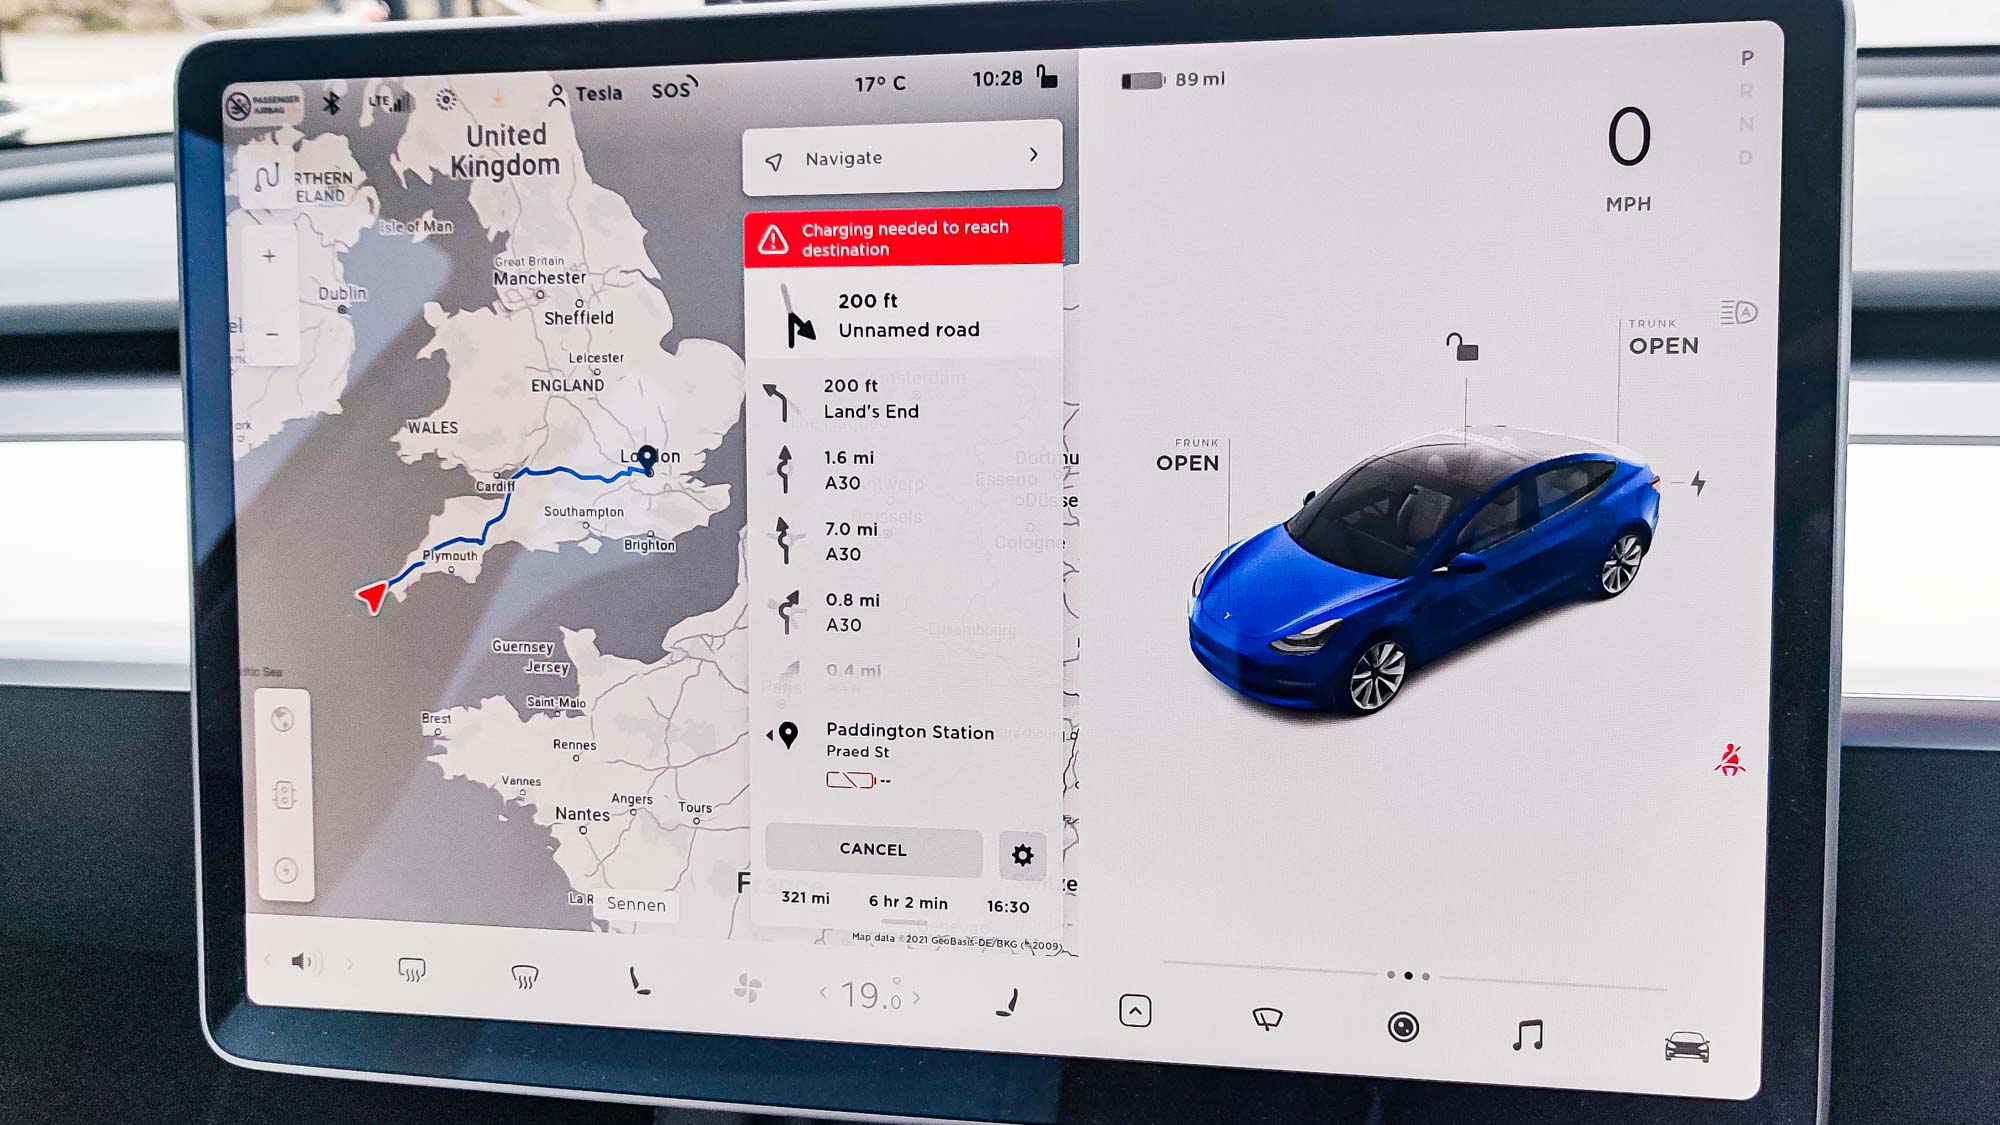Open trunk by tapping TRUNK OPEN button

pyautogui.click(x=1661, y=335)
